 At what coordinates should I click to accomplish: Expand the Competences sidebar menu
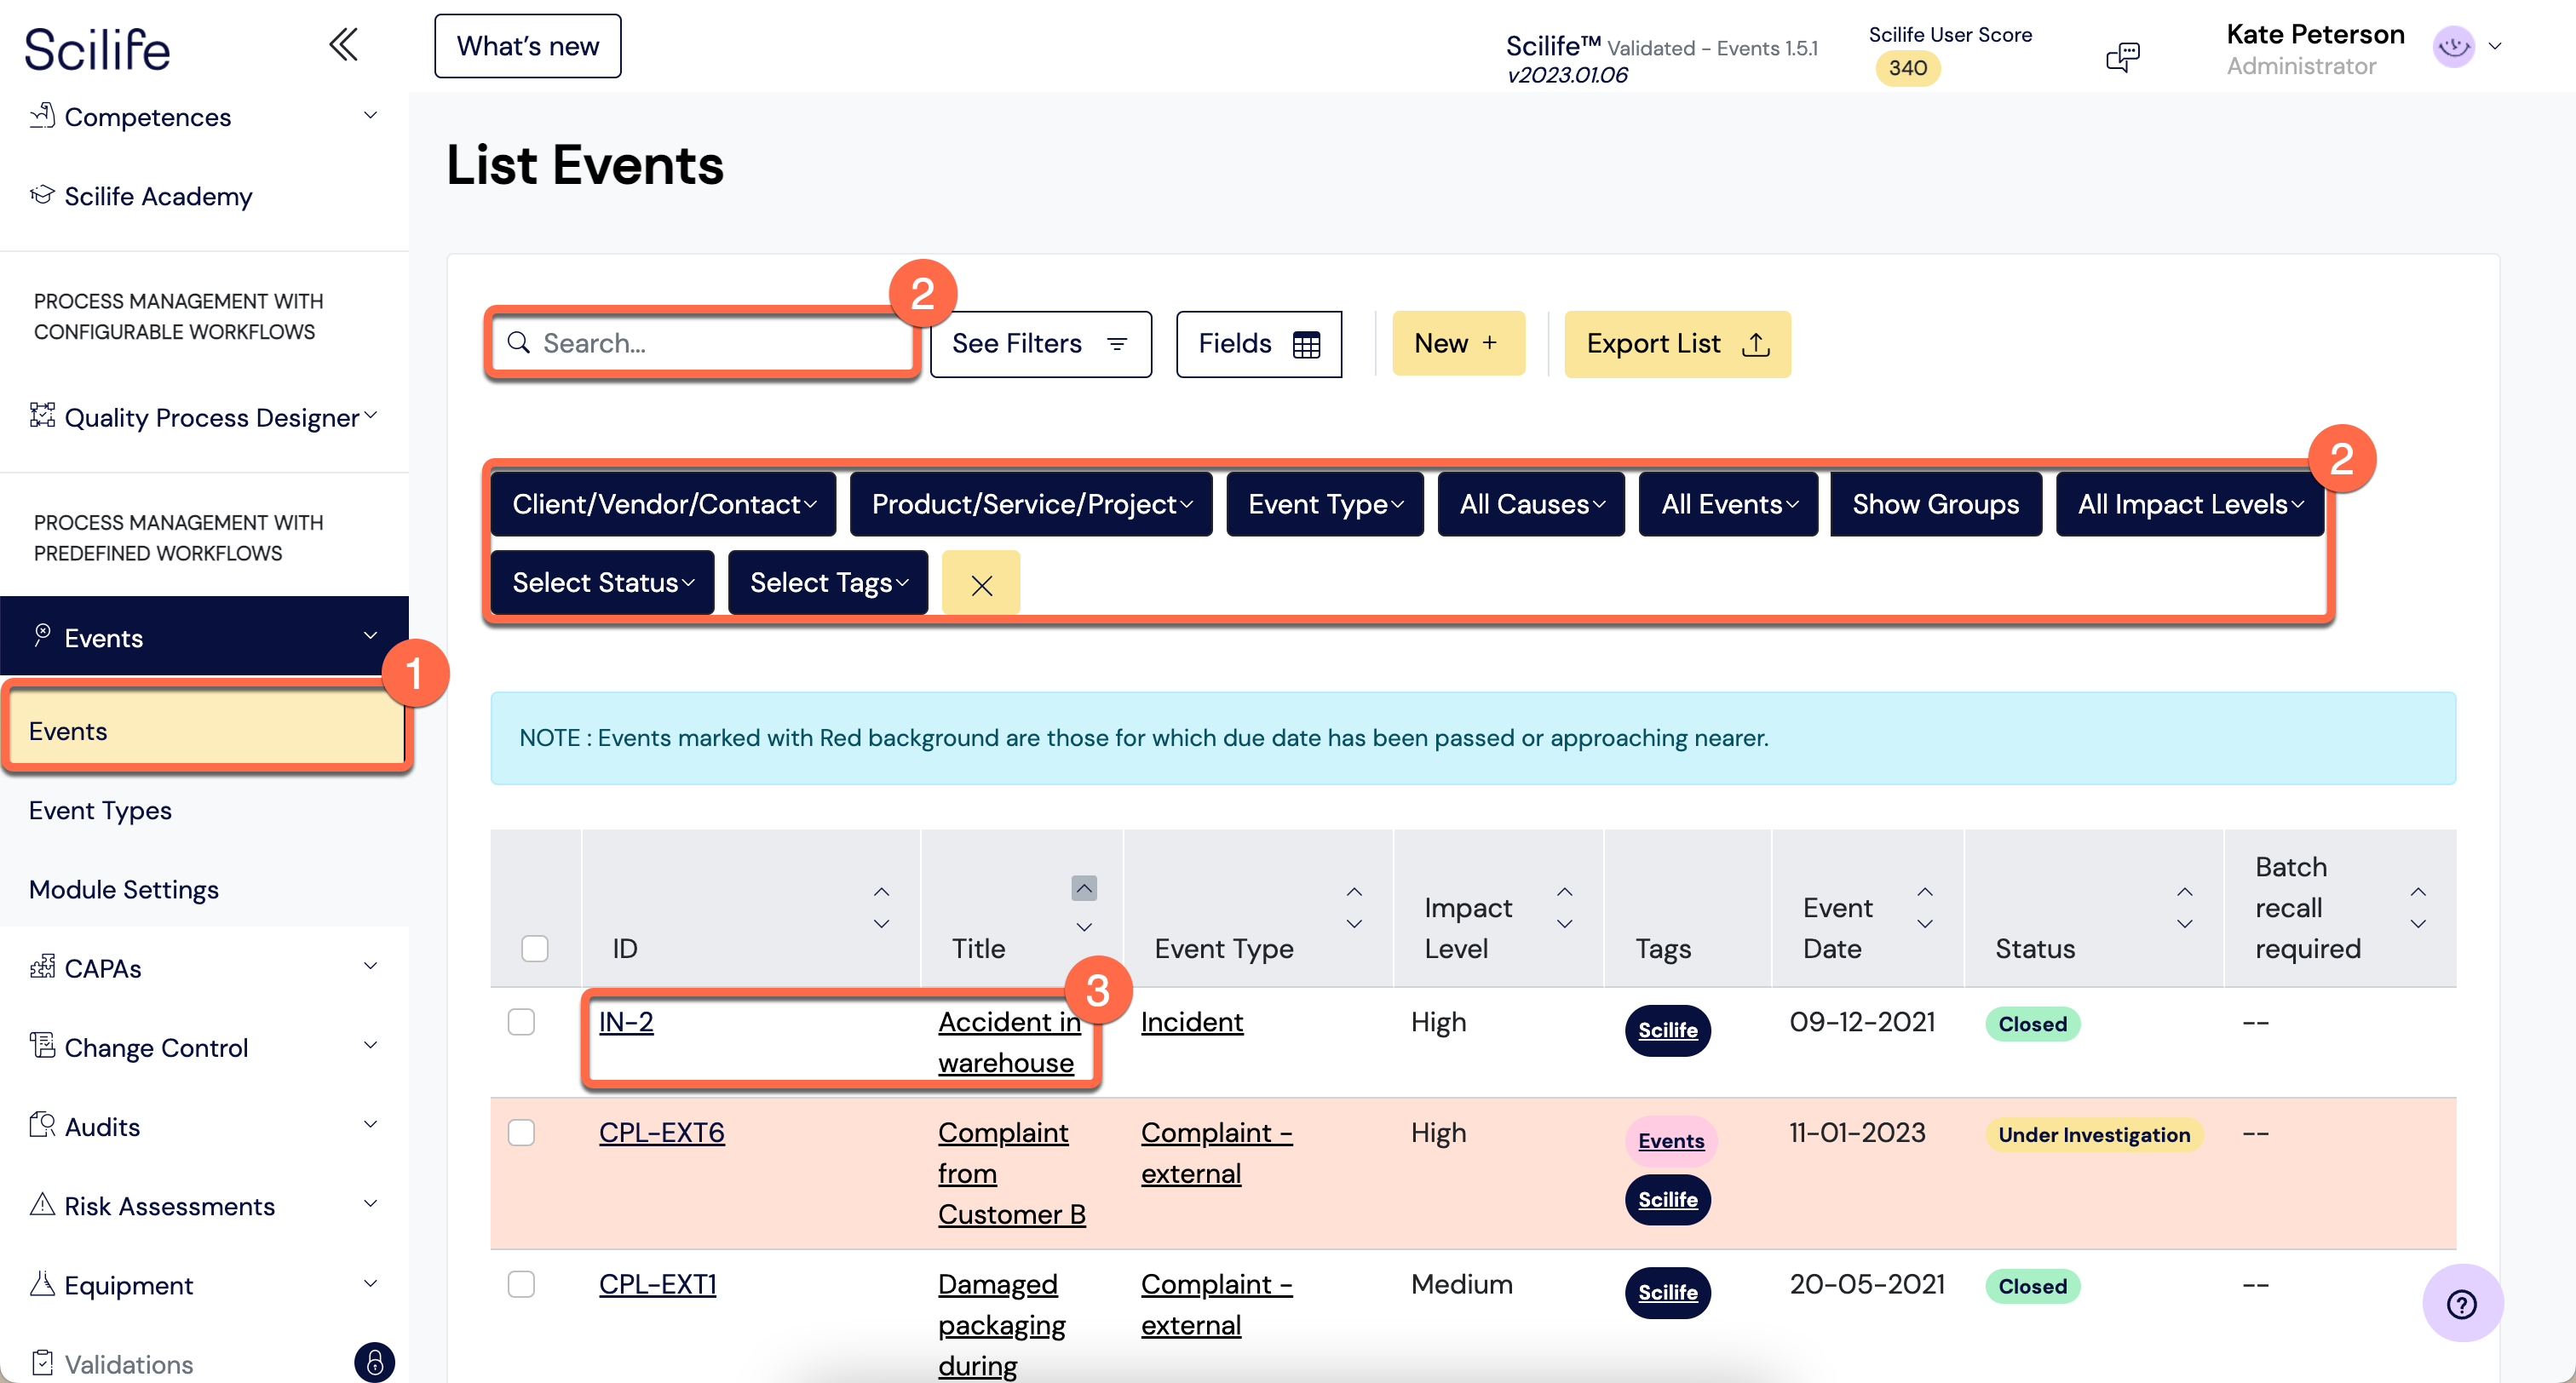370,116
